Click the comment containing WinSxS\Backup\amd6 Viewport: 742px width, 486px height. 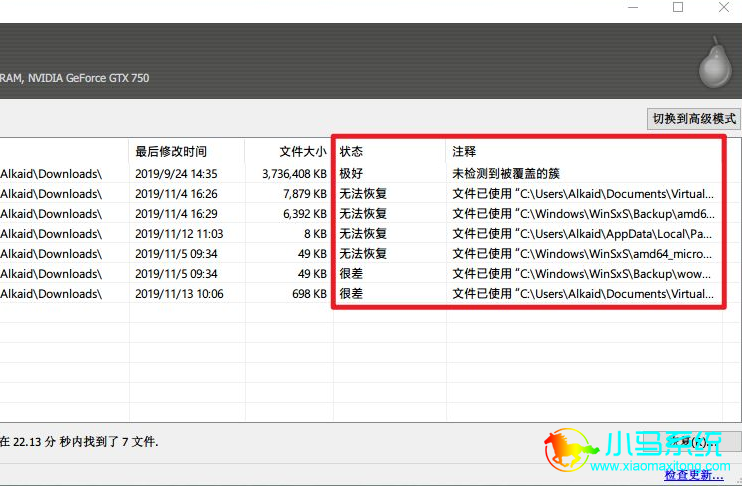pyautogui.click(x=583, y=214)
